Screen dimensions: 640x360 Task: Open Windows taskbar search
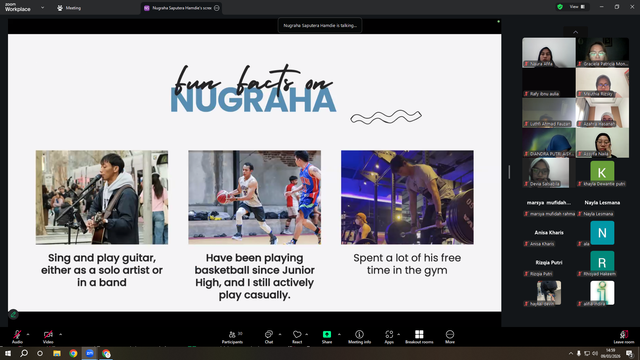pyautogui.click(x=24, y=353)
